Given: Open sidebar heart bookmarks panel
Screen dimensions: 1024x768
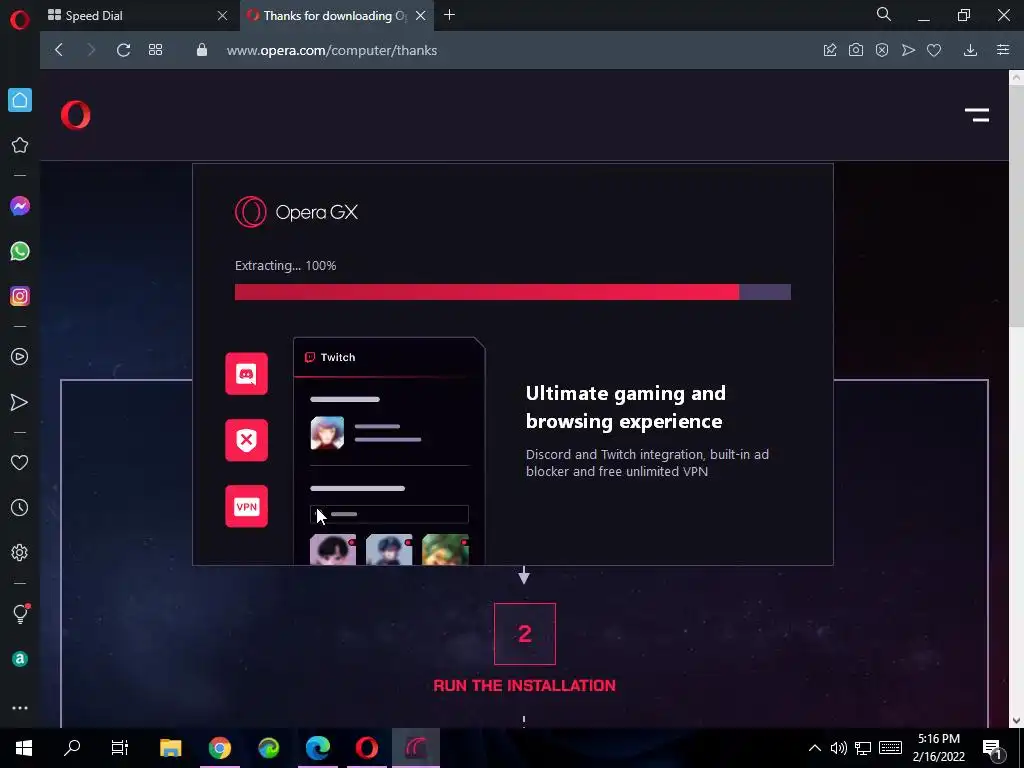Looking at the screenshot, I should coord(20,463).
